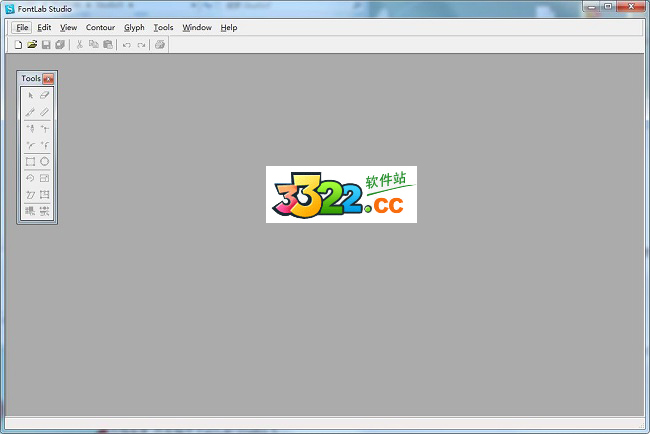This screenshot has height=434, width=650.
Task: Select the vertical meter mode icon
Action: [x=44, y=211]
